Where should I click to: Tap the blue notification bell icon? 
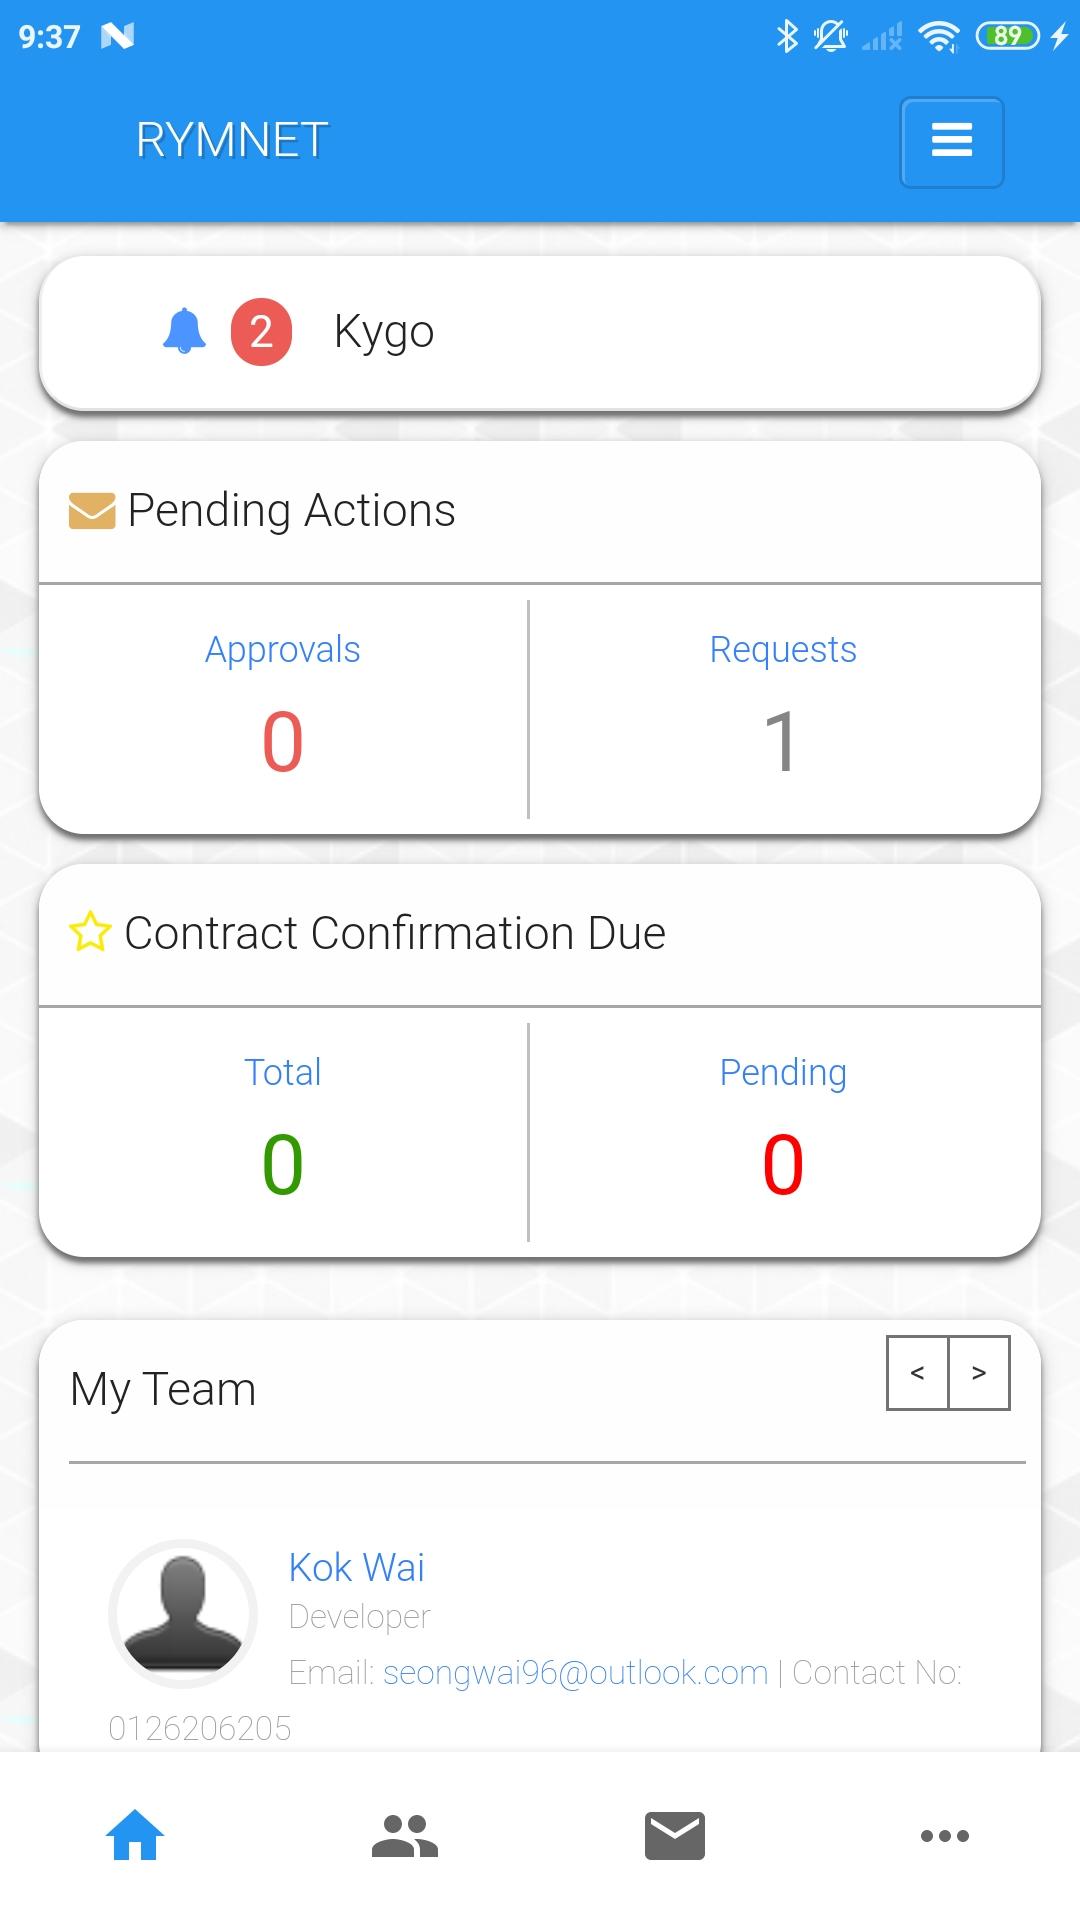(x=184, y=331)
